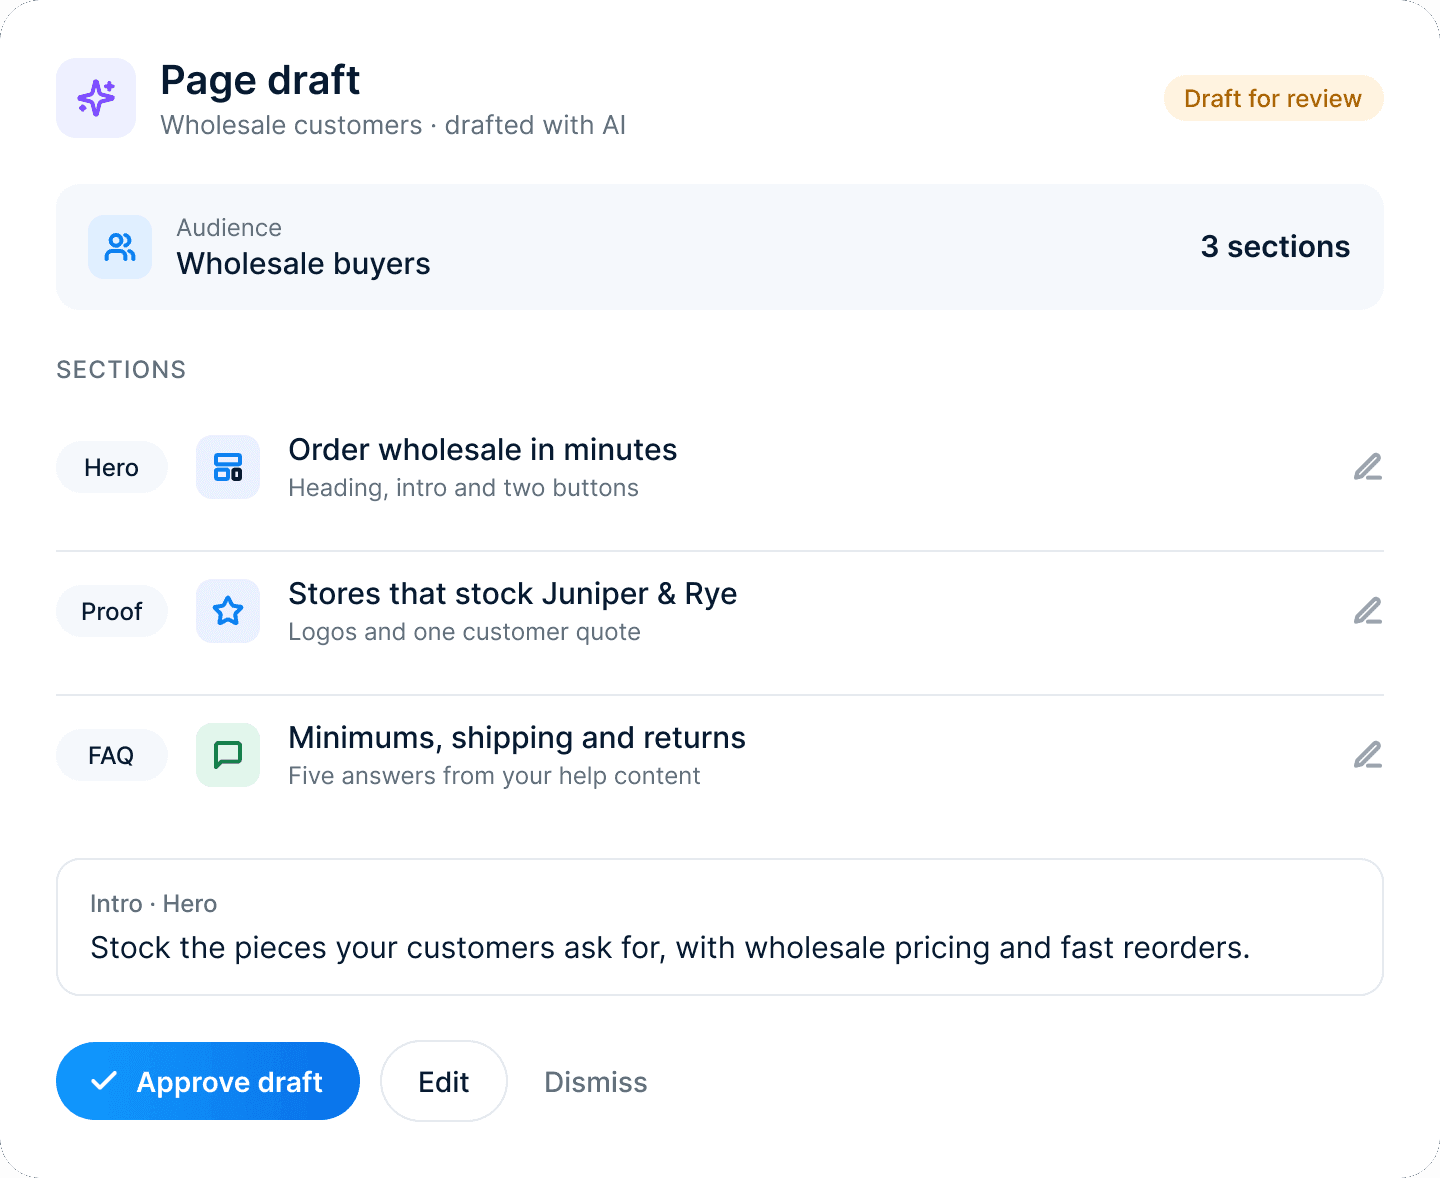Viewport: 1440px width, 1178px height.
Task: Click the 'Draft for review' status badge
Action: click(x=1273, y=98)
